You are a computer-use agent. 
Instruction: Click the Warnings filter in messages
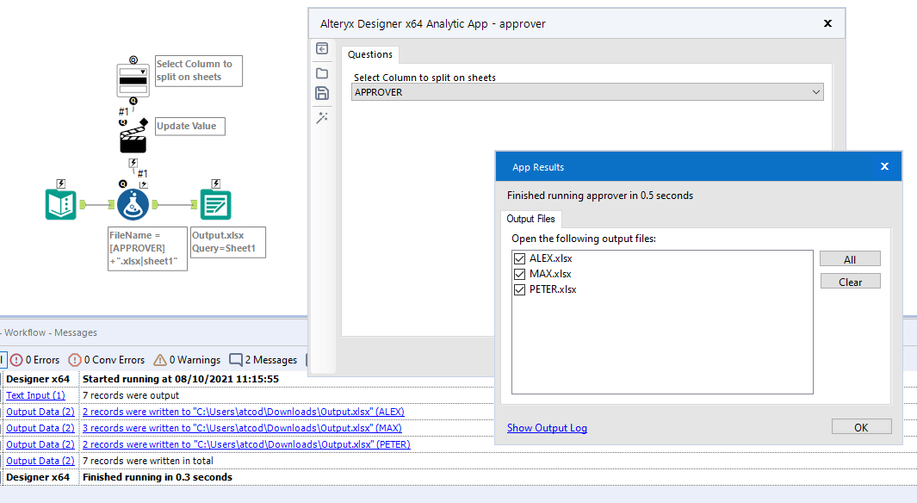(187, 360)
